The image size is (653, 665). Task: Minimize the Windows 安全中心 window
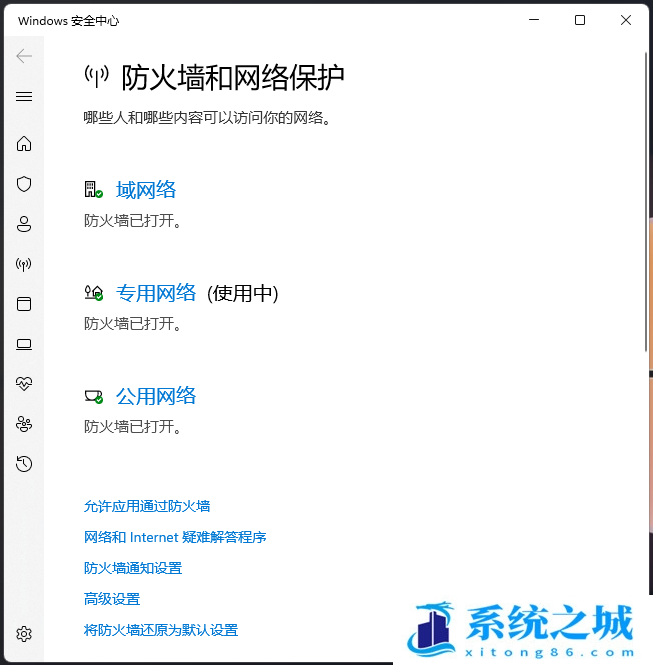534,20
